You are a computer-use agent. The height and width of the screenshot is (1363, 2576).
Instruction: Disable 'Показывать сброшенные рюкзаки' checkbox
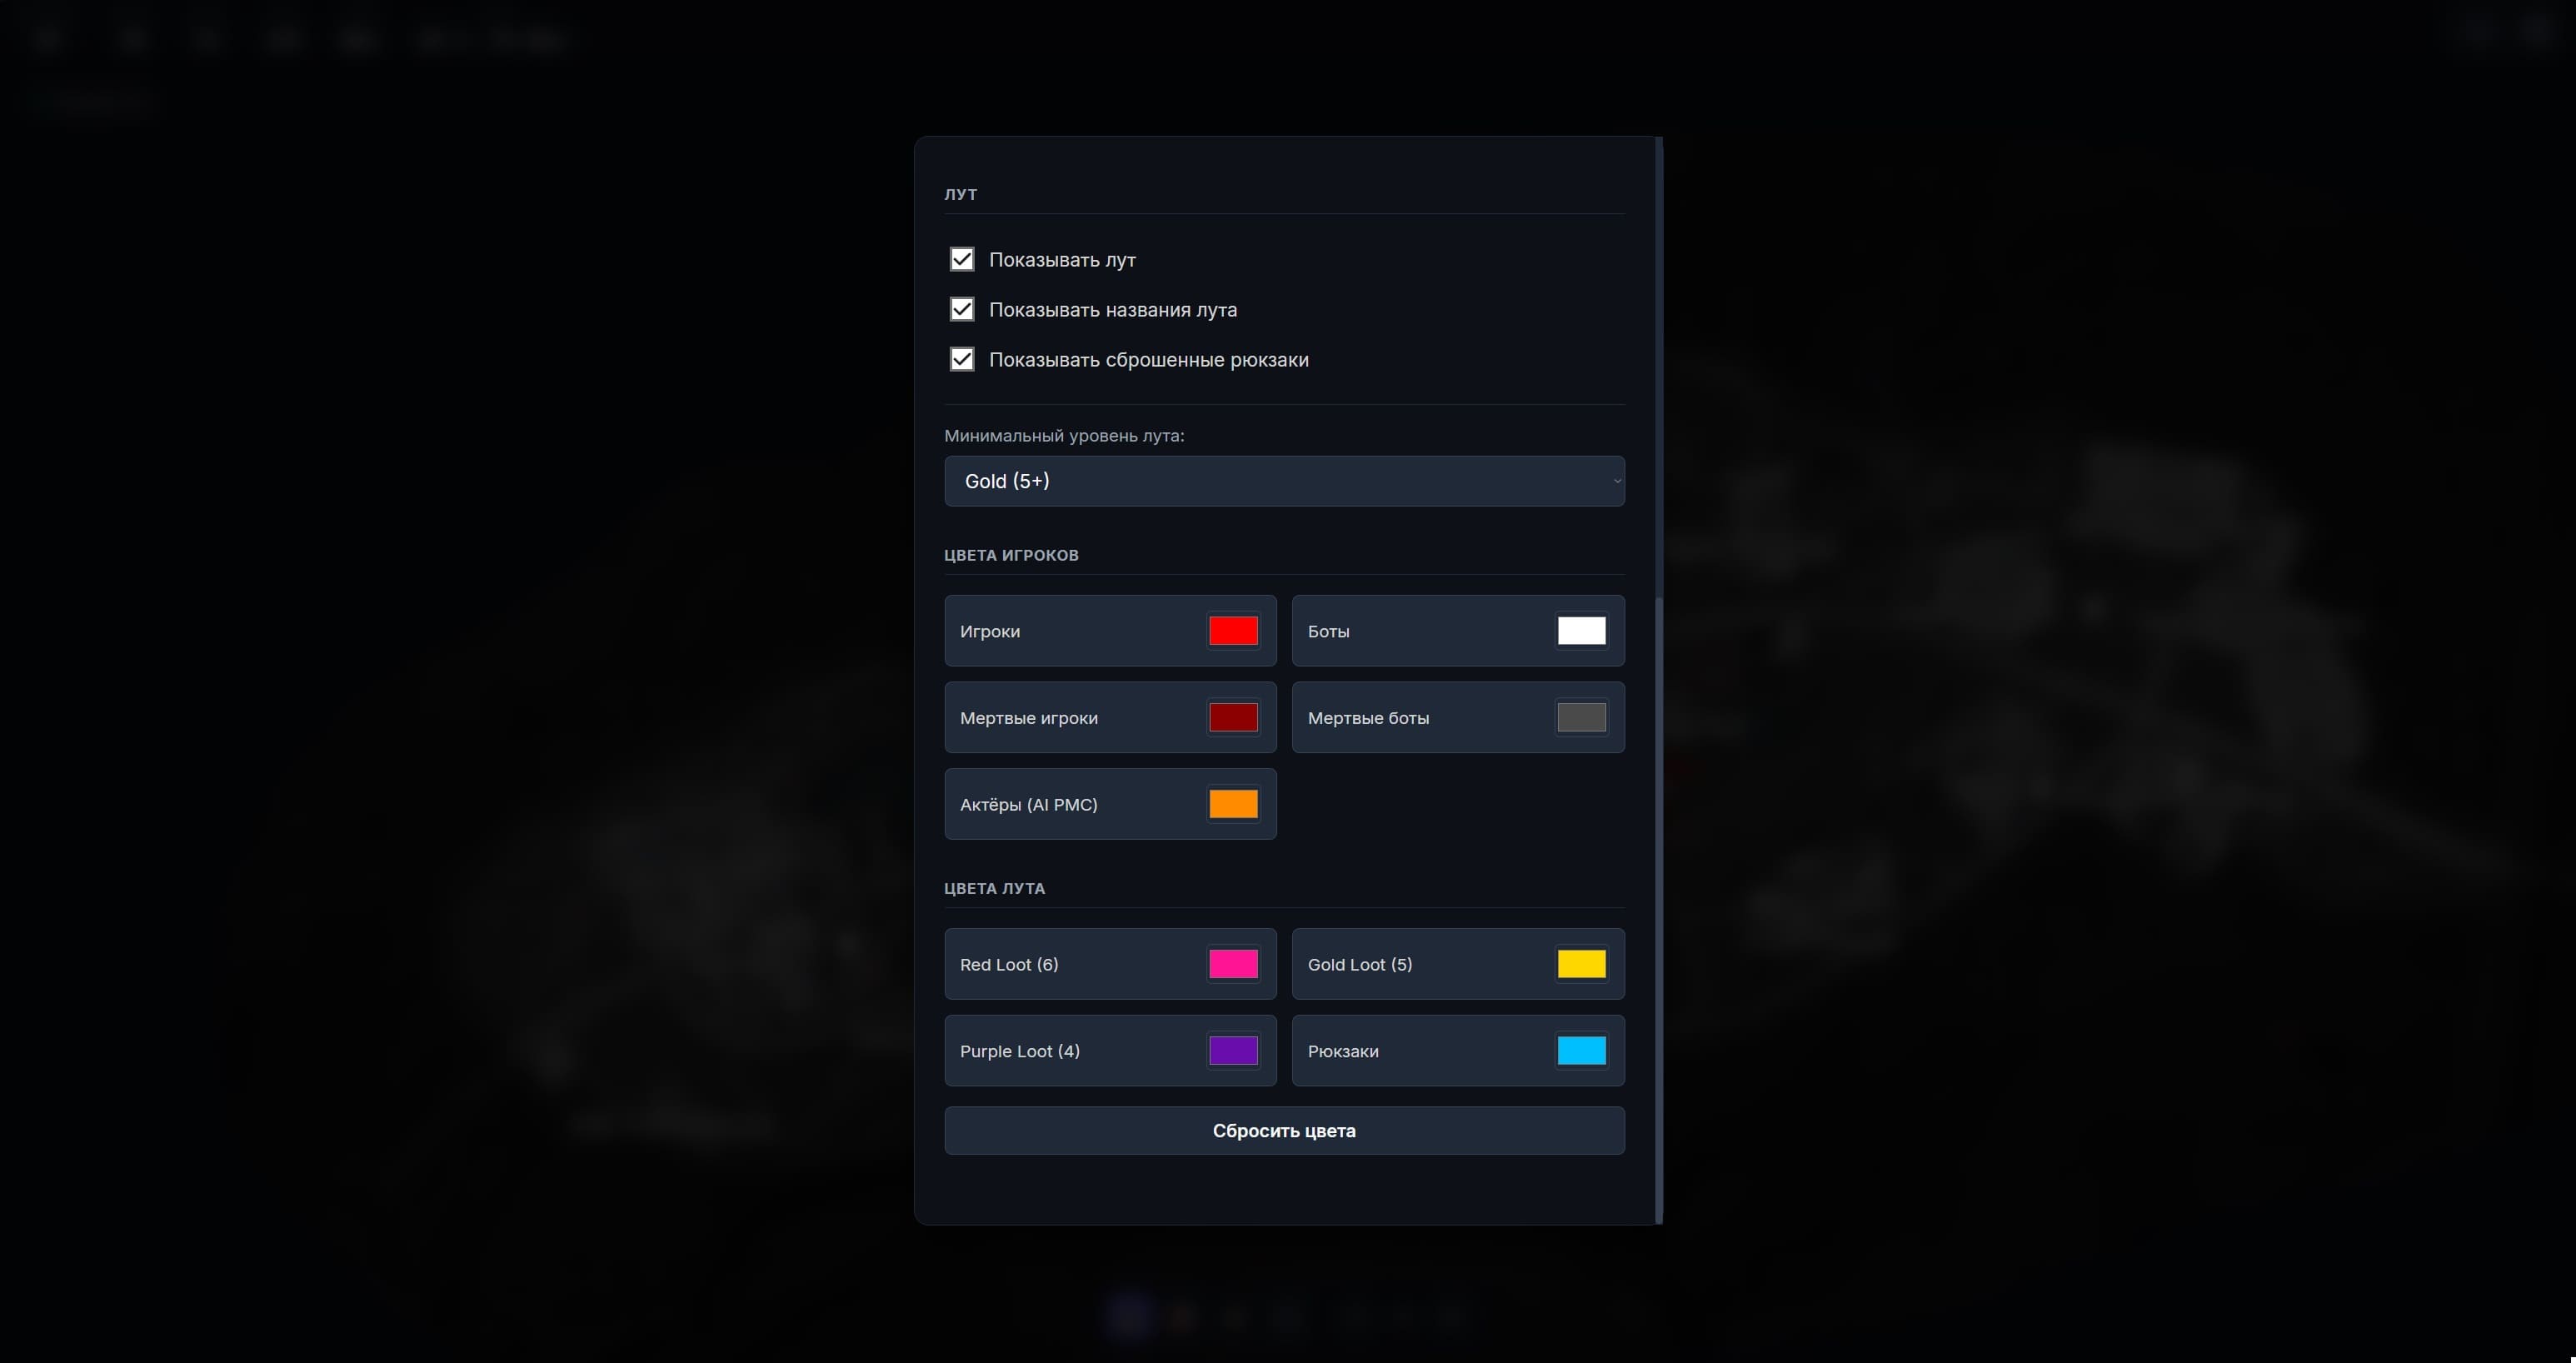tap(961, 360)
